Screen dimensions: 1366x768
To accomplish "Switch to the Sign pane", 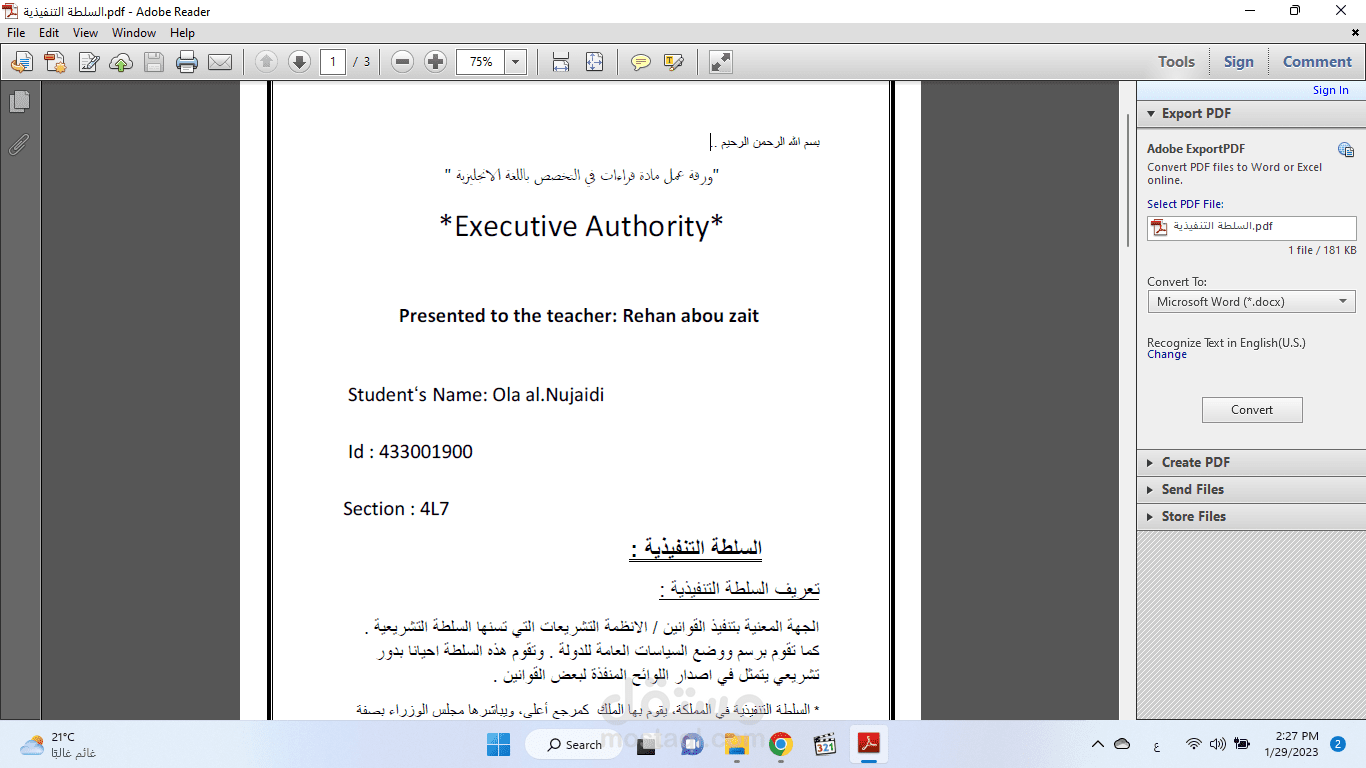I will [1238, 62].
